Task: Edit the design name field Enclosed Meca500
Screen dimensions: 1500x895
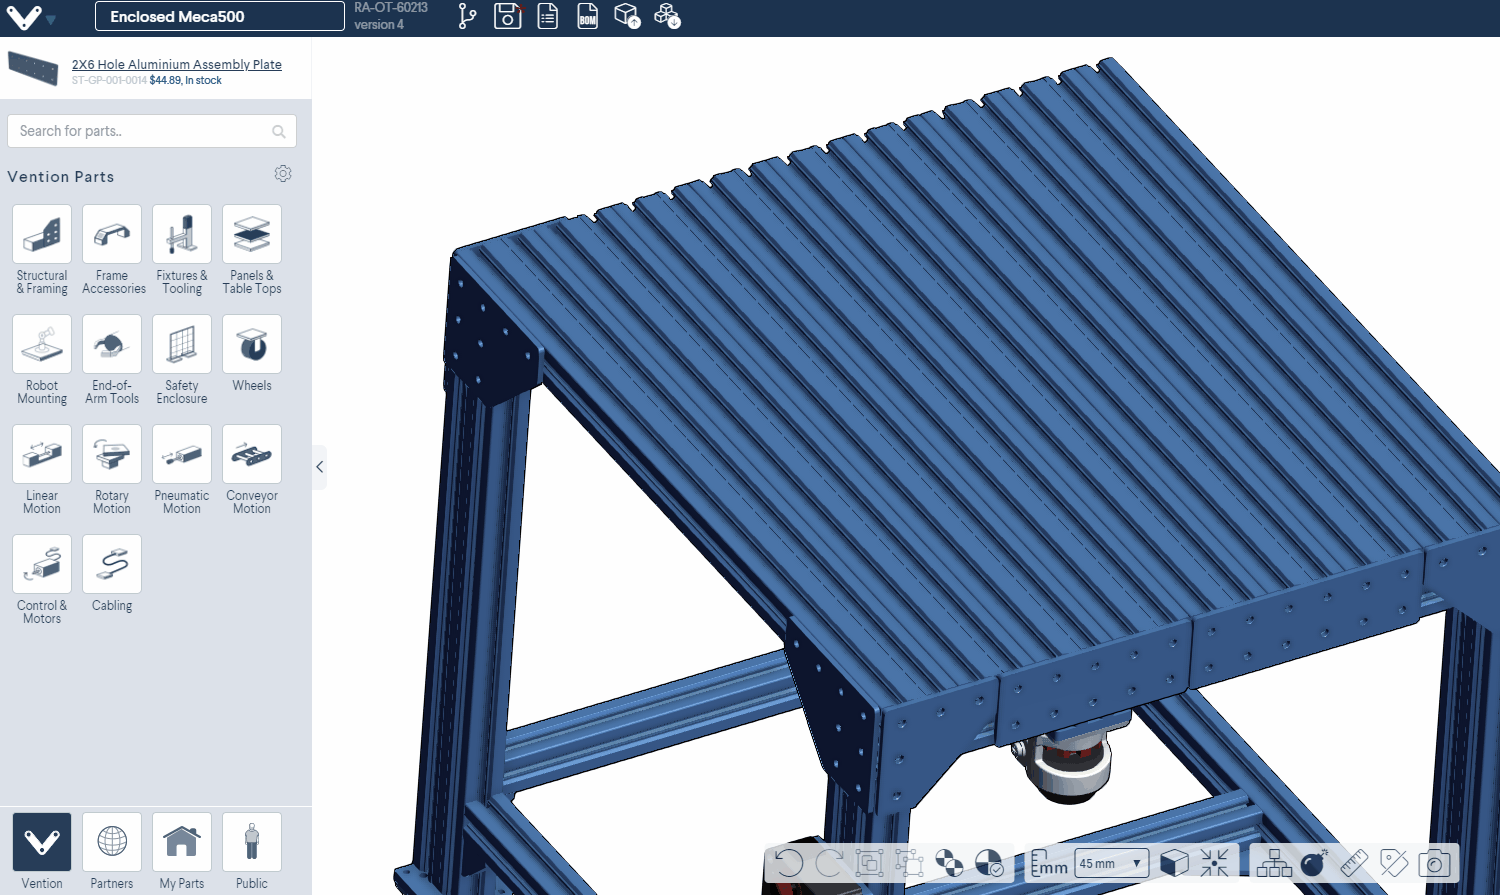Action: pos(220,16)
